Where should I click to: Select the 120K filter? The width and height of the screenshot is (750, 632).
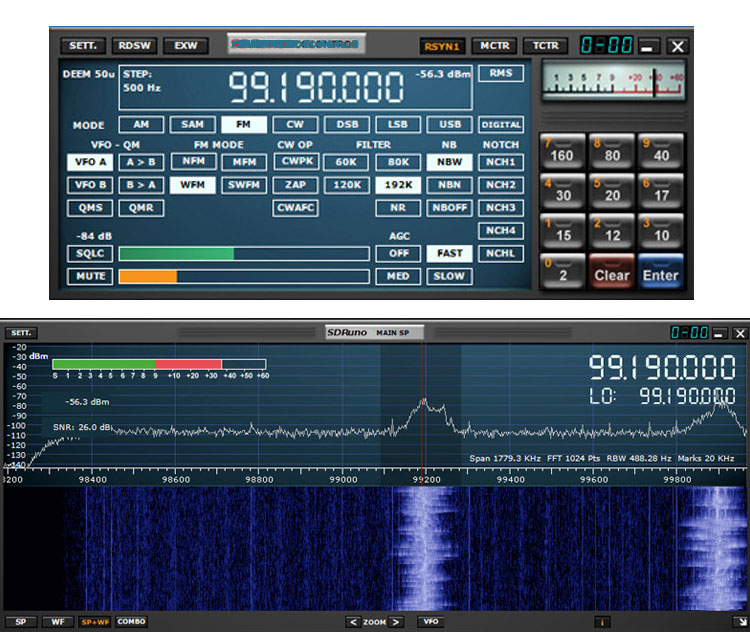click(x=347, y=185)
